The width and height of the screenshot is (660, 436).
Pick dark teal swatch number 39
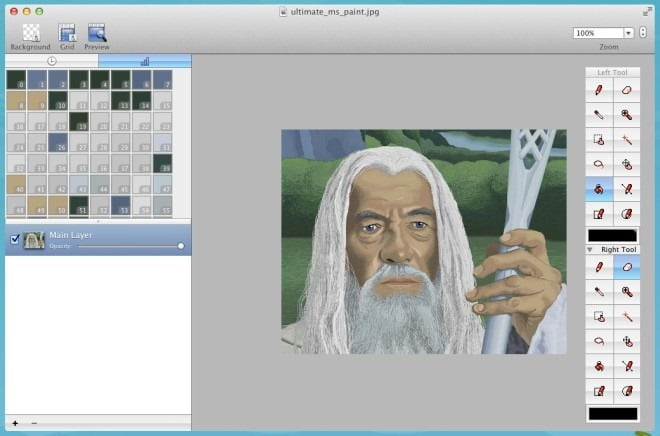162,164
